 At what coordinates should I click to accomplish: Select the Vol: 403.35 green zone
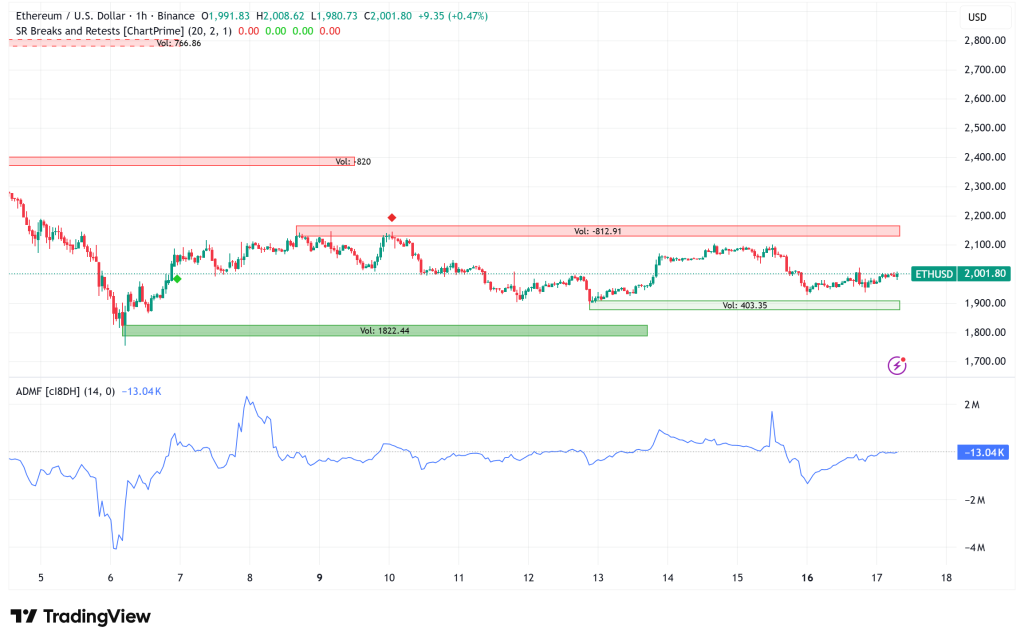tap(744, 305)
